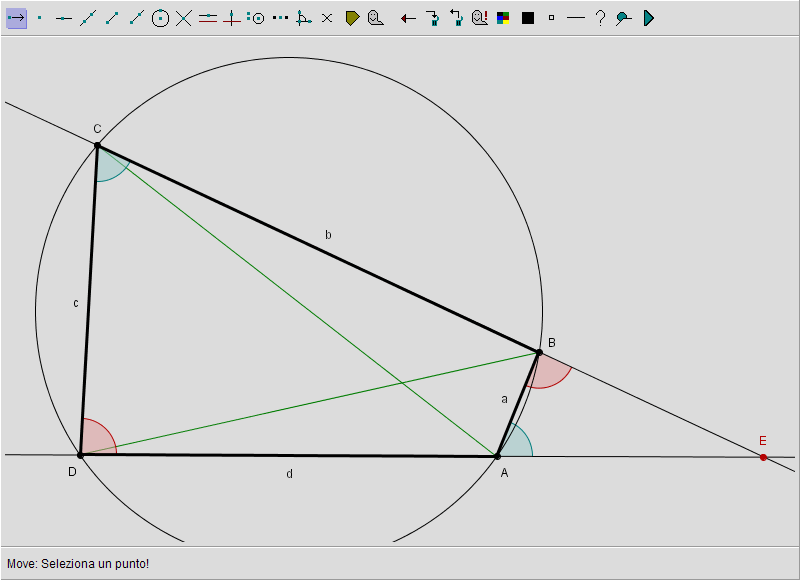Select the filled Polygon tool
The height and width of the screenshot is (580, 800).
tap(352, 18)
